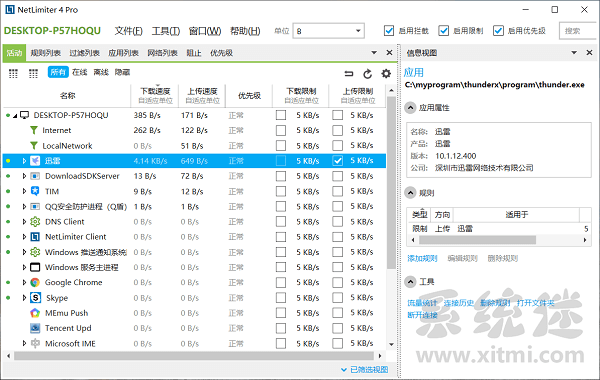Click the 已筛选视图 toggle at bottom
The width and height of the screenshot is (600, 380).
pyautogui.click(x=365, y=369)
